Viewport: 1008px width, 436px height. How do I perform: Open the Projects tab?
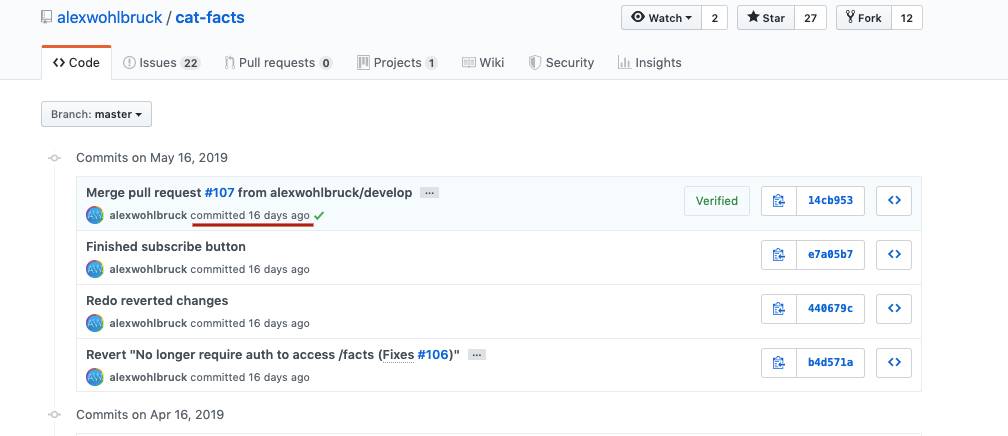397,62
